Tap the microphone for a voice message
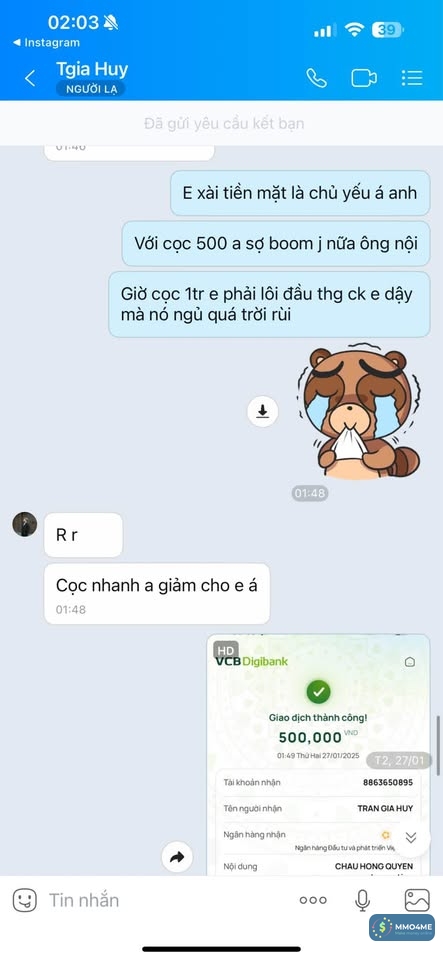This screenshot has height=960, width=443. pos(362,900)
